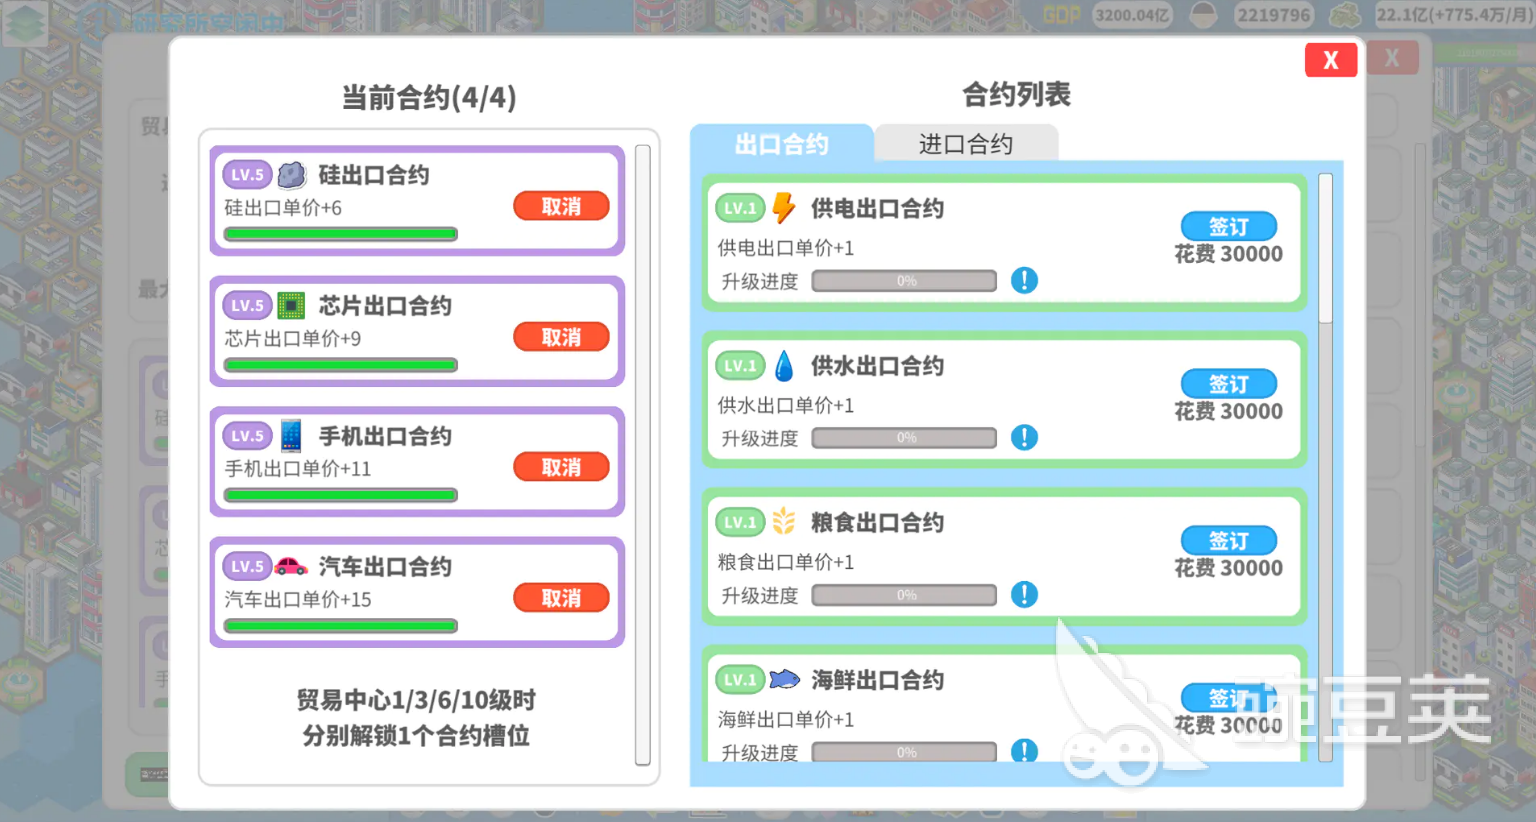Cancel the 硅出口合约 via 取消 button
Viewport: 1536px width, 822px height.
561,206
